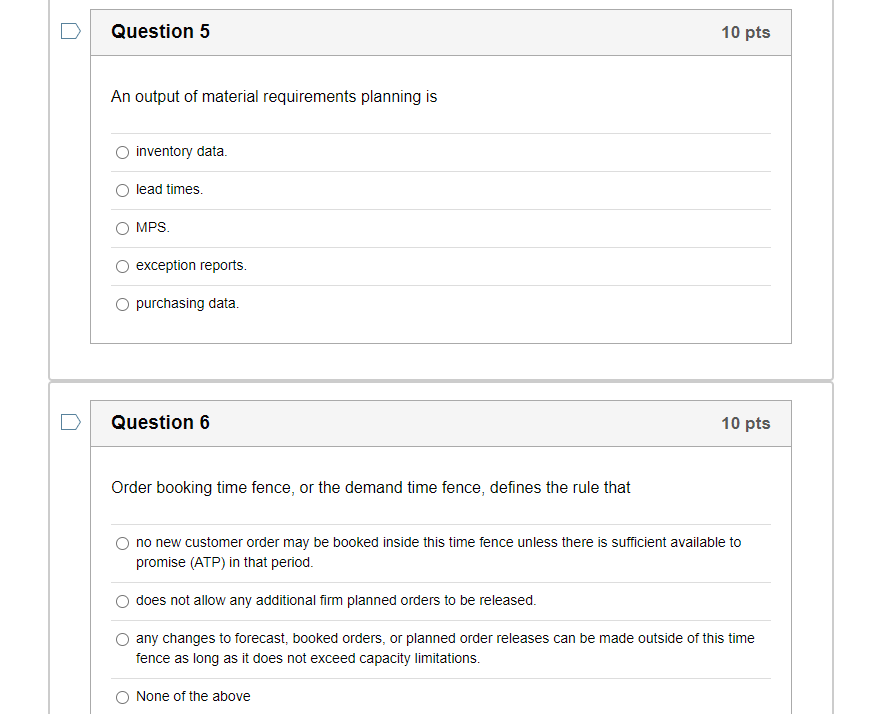Click the demand time fence question prompt
The width and height of the screenshot is (895, 714).
[370, 487]
